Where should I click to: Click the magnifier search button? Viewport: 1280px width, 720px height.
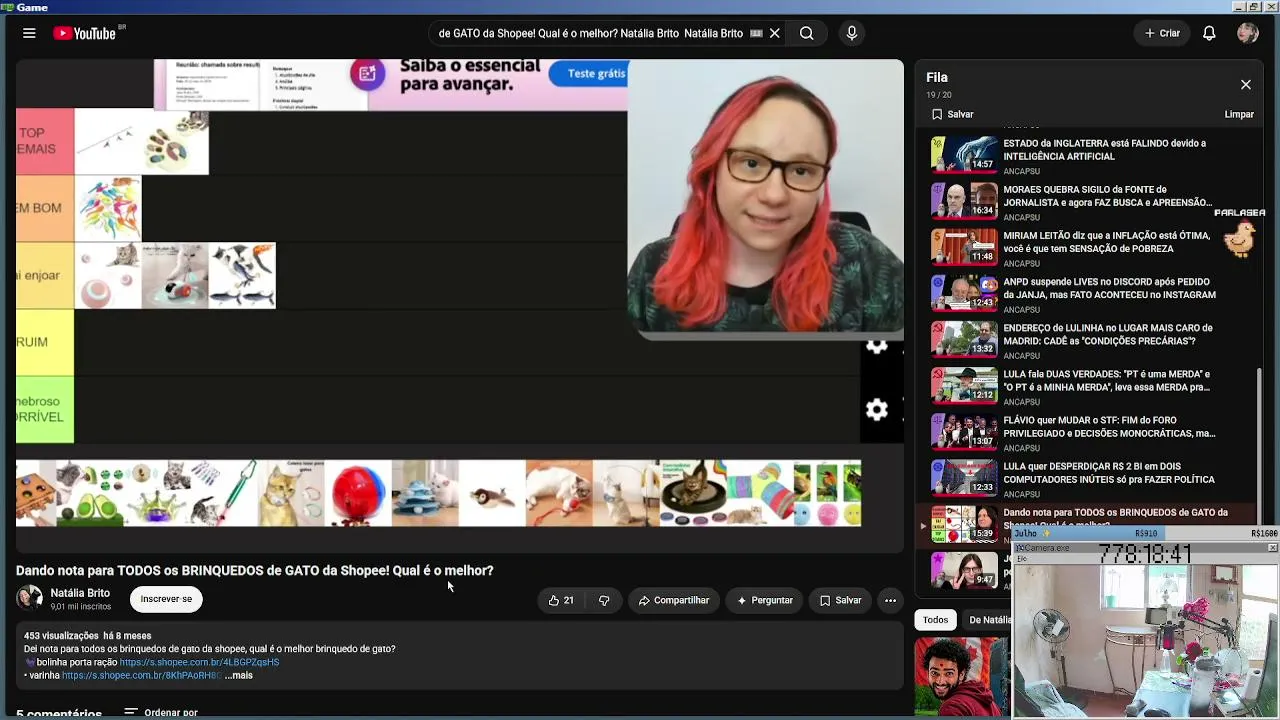pos(807,33)
